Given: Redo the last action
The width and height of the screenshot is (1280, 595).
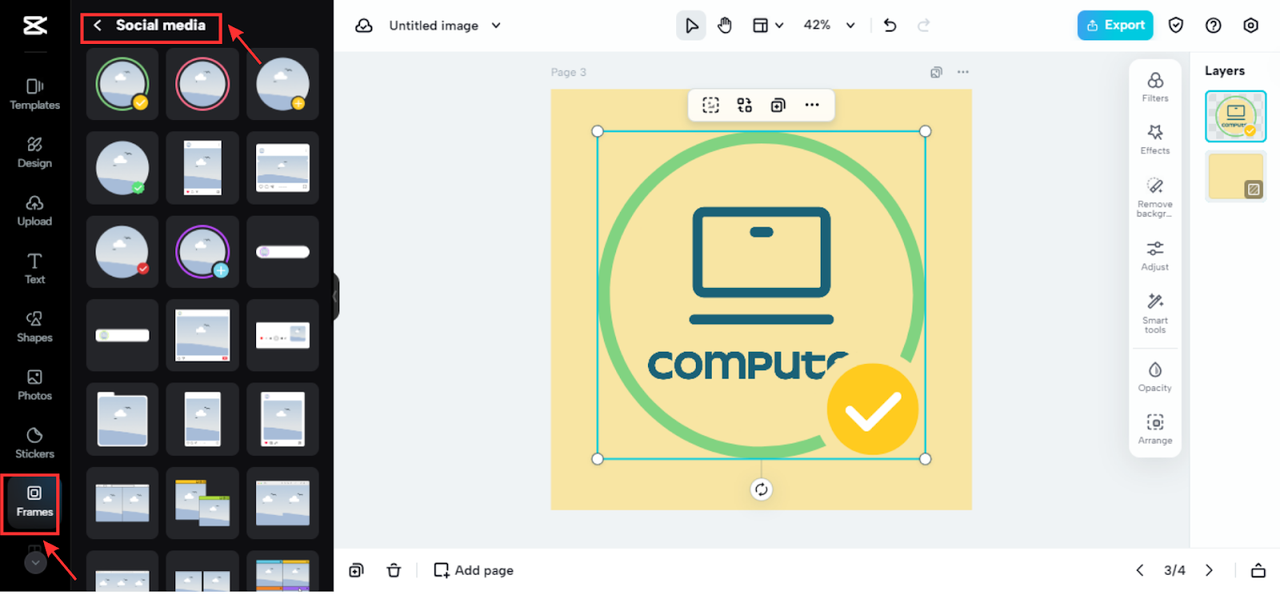Looking at the screenshot, I should tap(924, 25).
